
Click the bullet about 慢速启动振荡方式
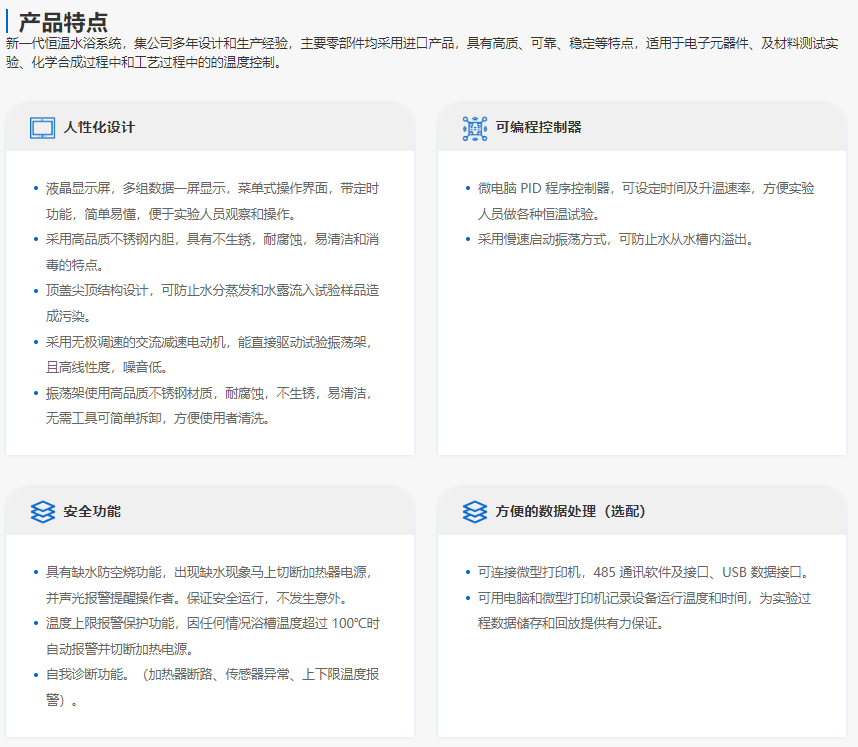click(614, 239)
